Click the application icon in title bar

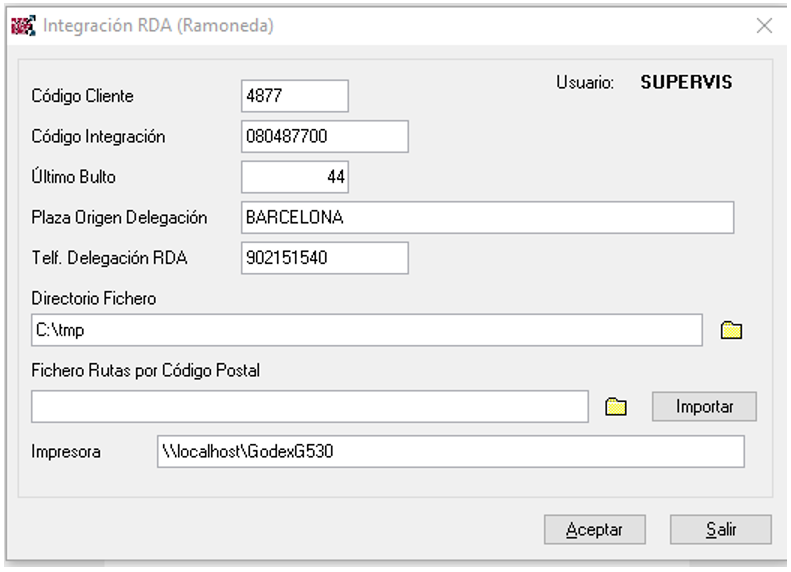[21, 26]
